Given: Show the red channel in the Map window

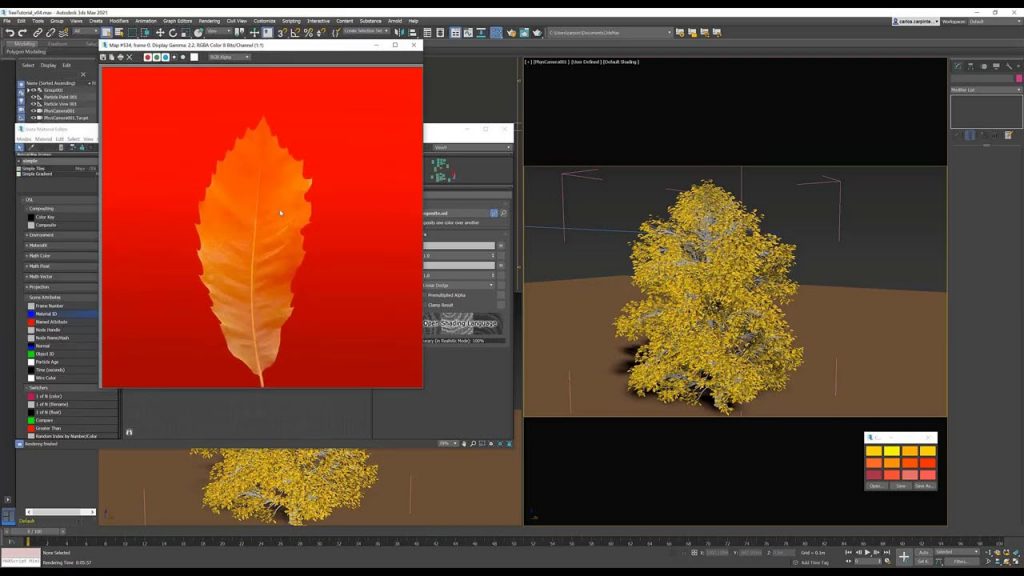Looking at the screenshot, I should pos(147,58).
